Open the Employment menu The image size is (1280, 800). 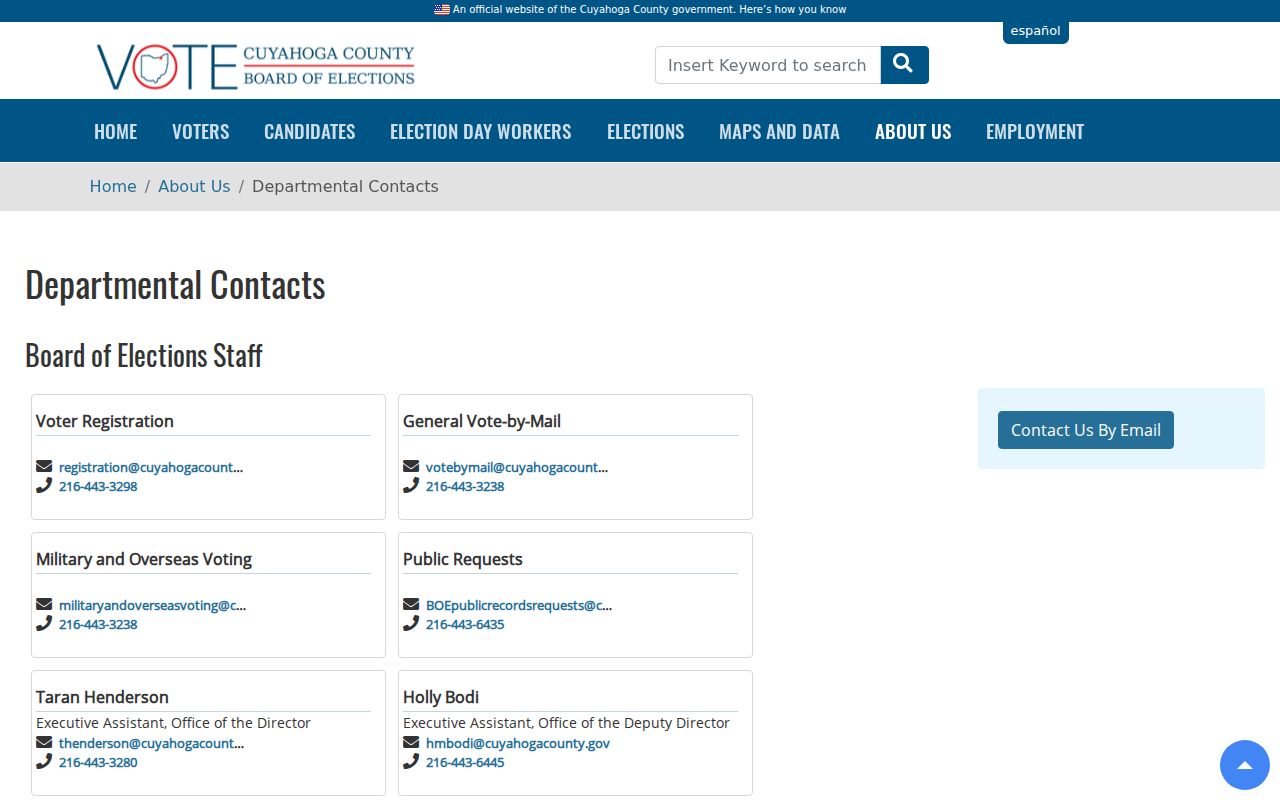pyautogui.click(x=1035, y=131)
